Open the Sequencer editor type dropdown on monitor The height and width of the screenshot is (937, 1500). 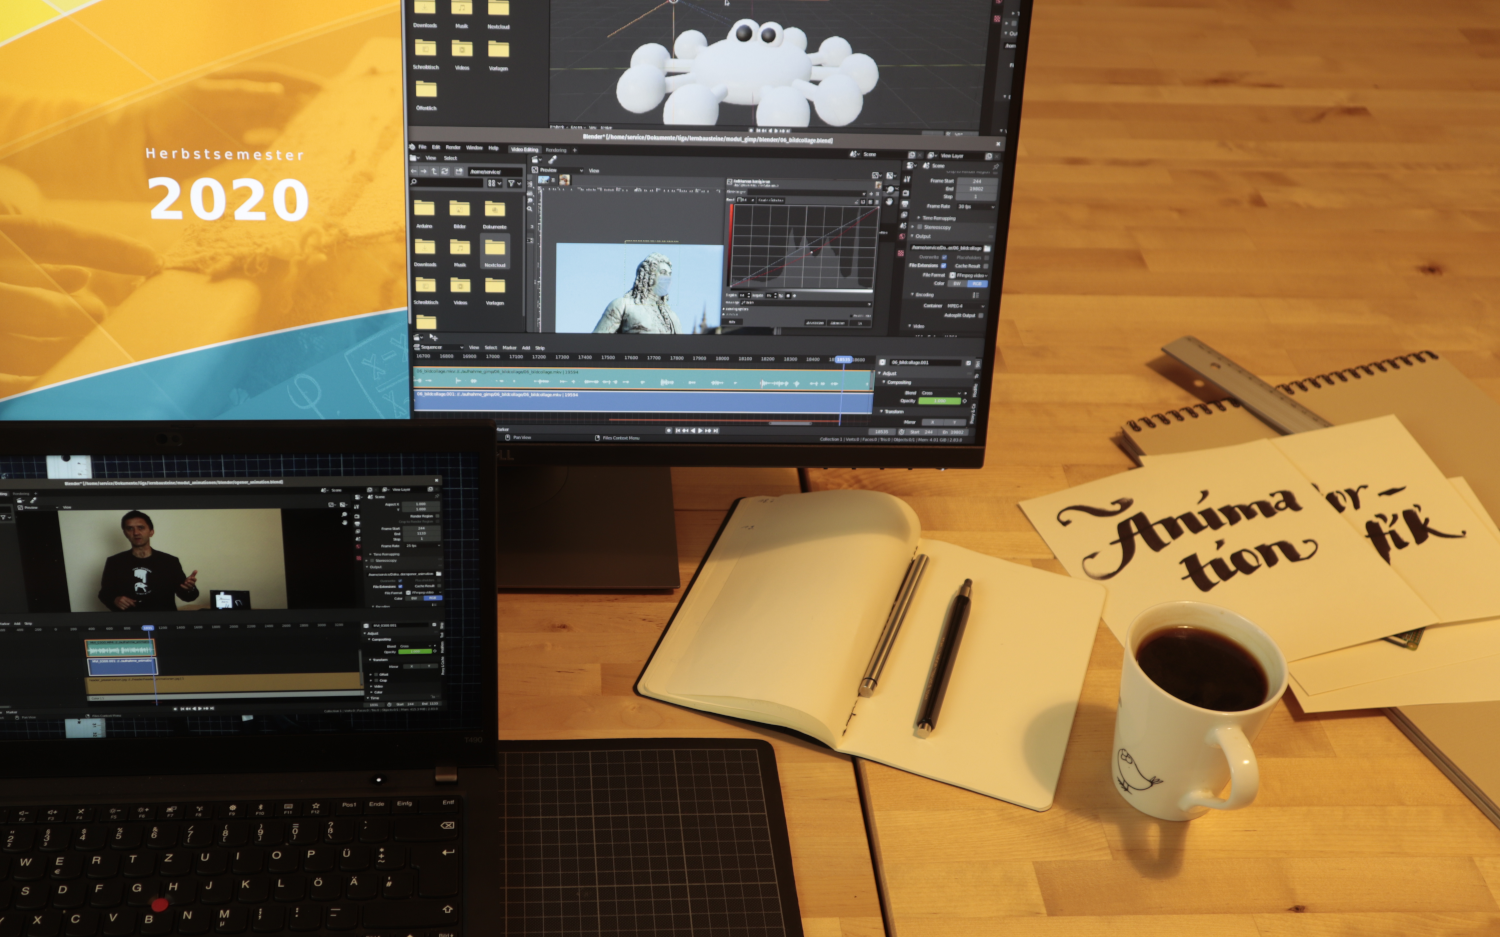click(439, 347)
